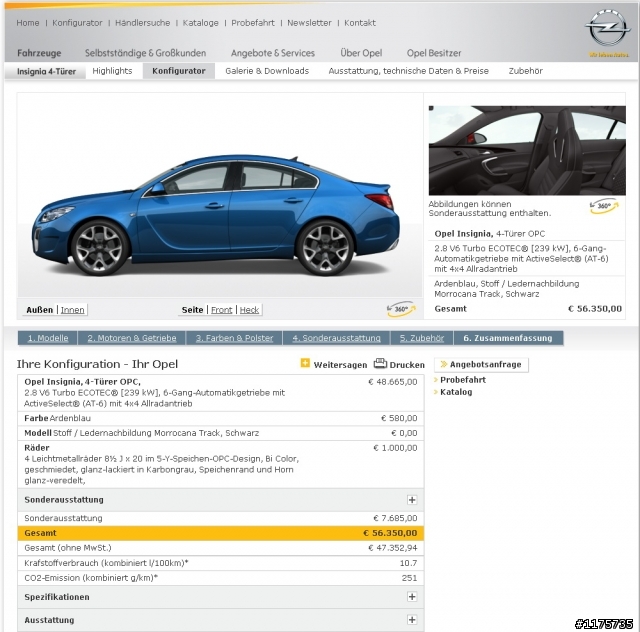Viewport: 640px width, 632px height.
Task: Click Farbe Ardenblau row
Action: coord(221,418)
